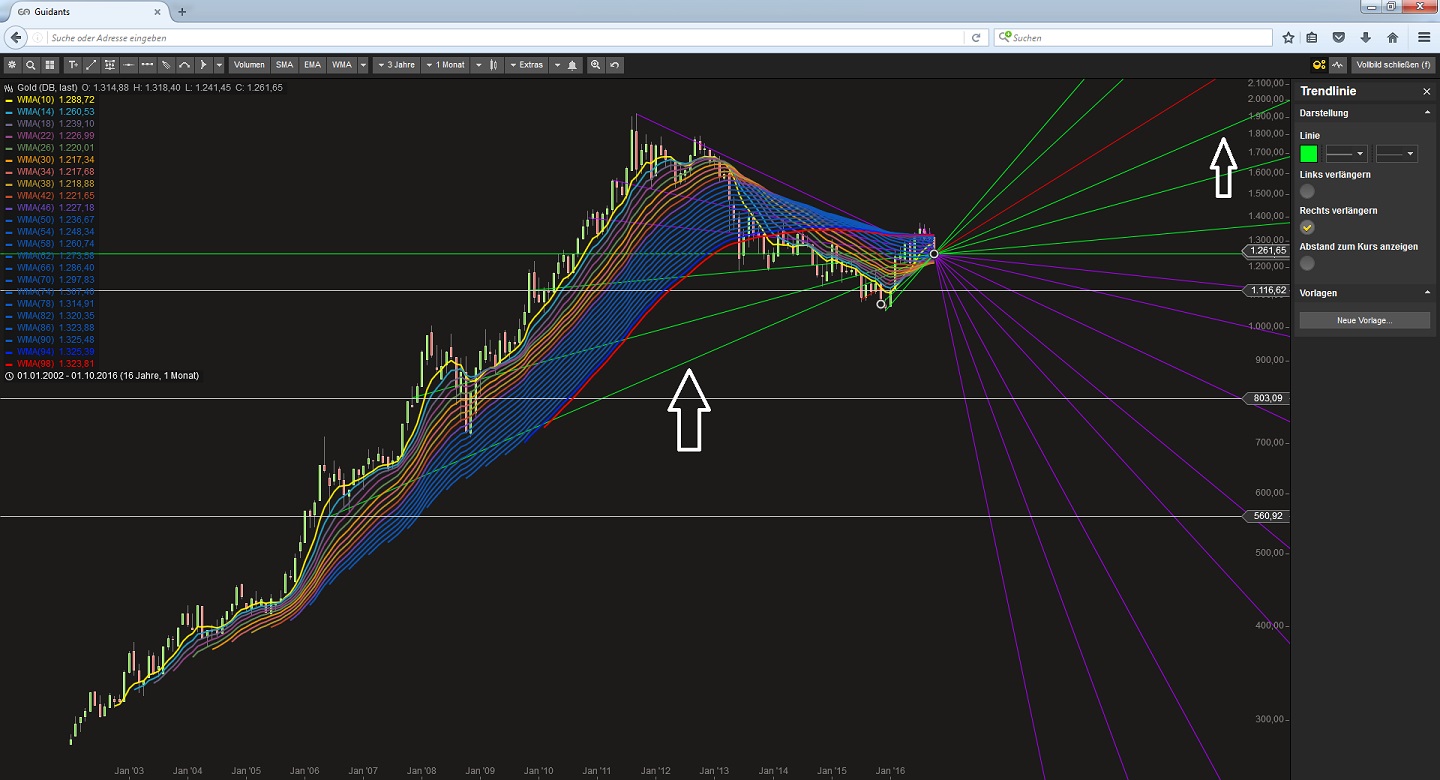Screen dimensions: 1440x780
Task: Open the chart type dropdown arrow
Action: coord(478,65)
